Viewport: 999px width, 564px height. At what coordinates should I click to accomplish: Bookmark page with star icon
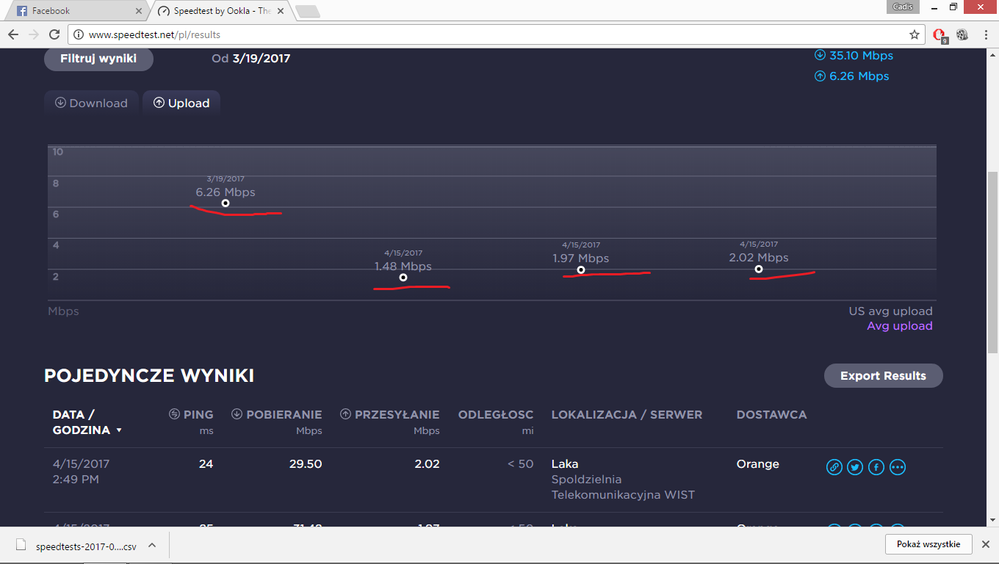[x=914, y=34]
